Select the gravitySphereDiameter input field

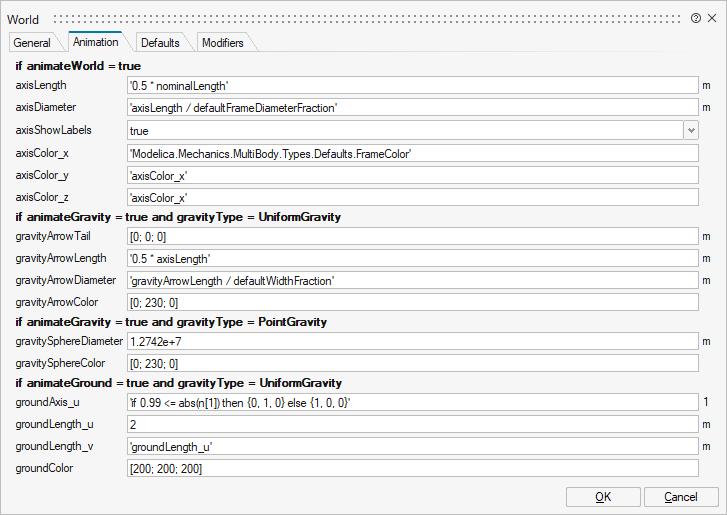(411, 342)
